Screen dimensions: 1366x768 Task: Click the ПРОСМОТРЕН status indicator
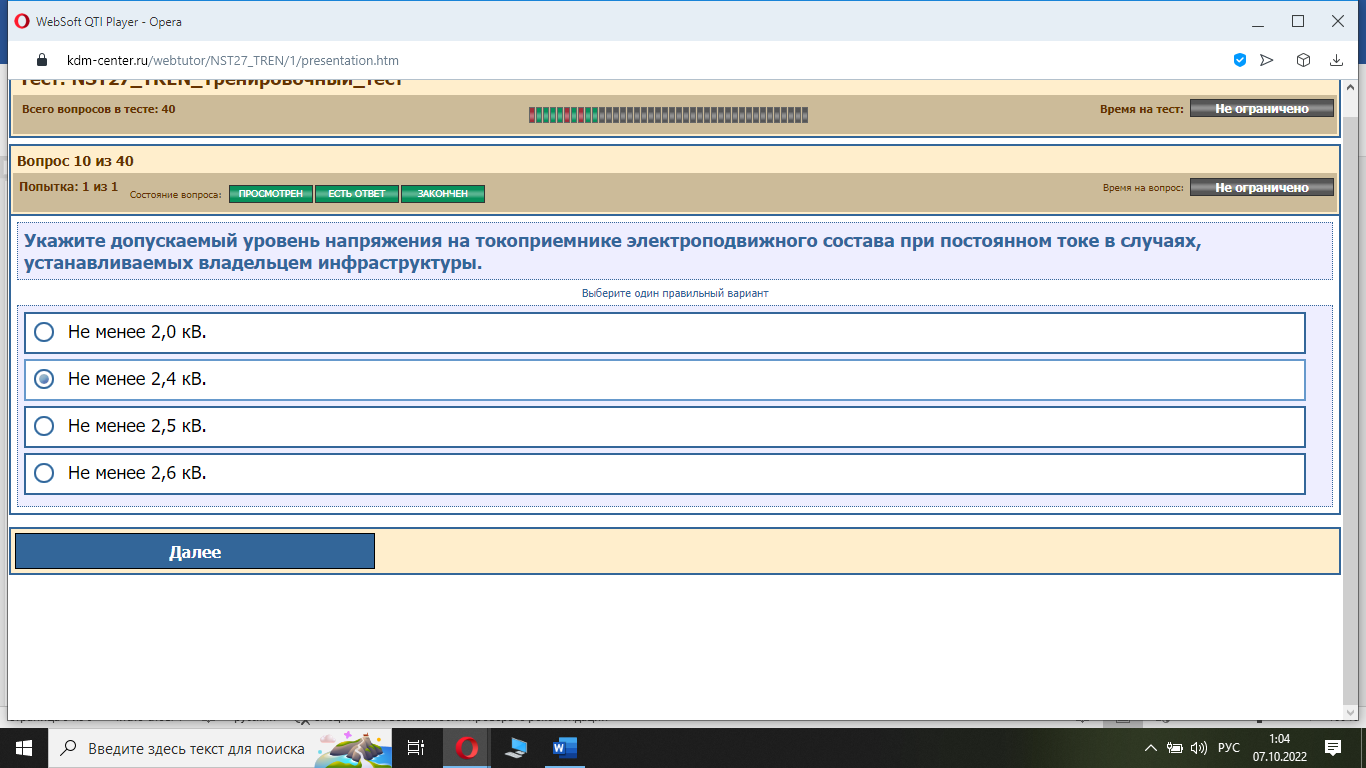(271, 194)
